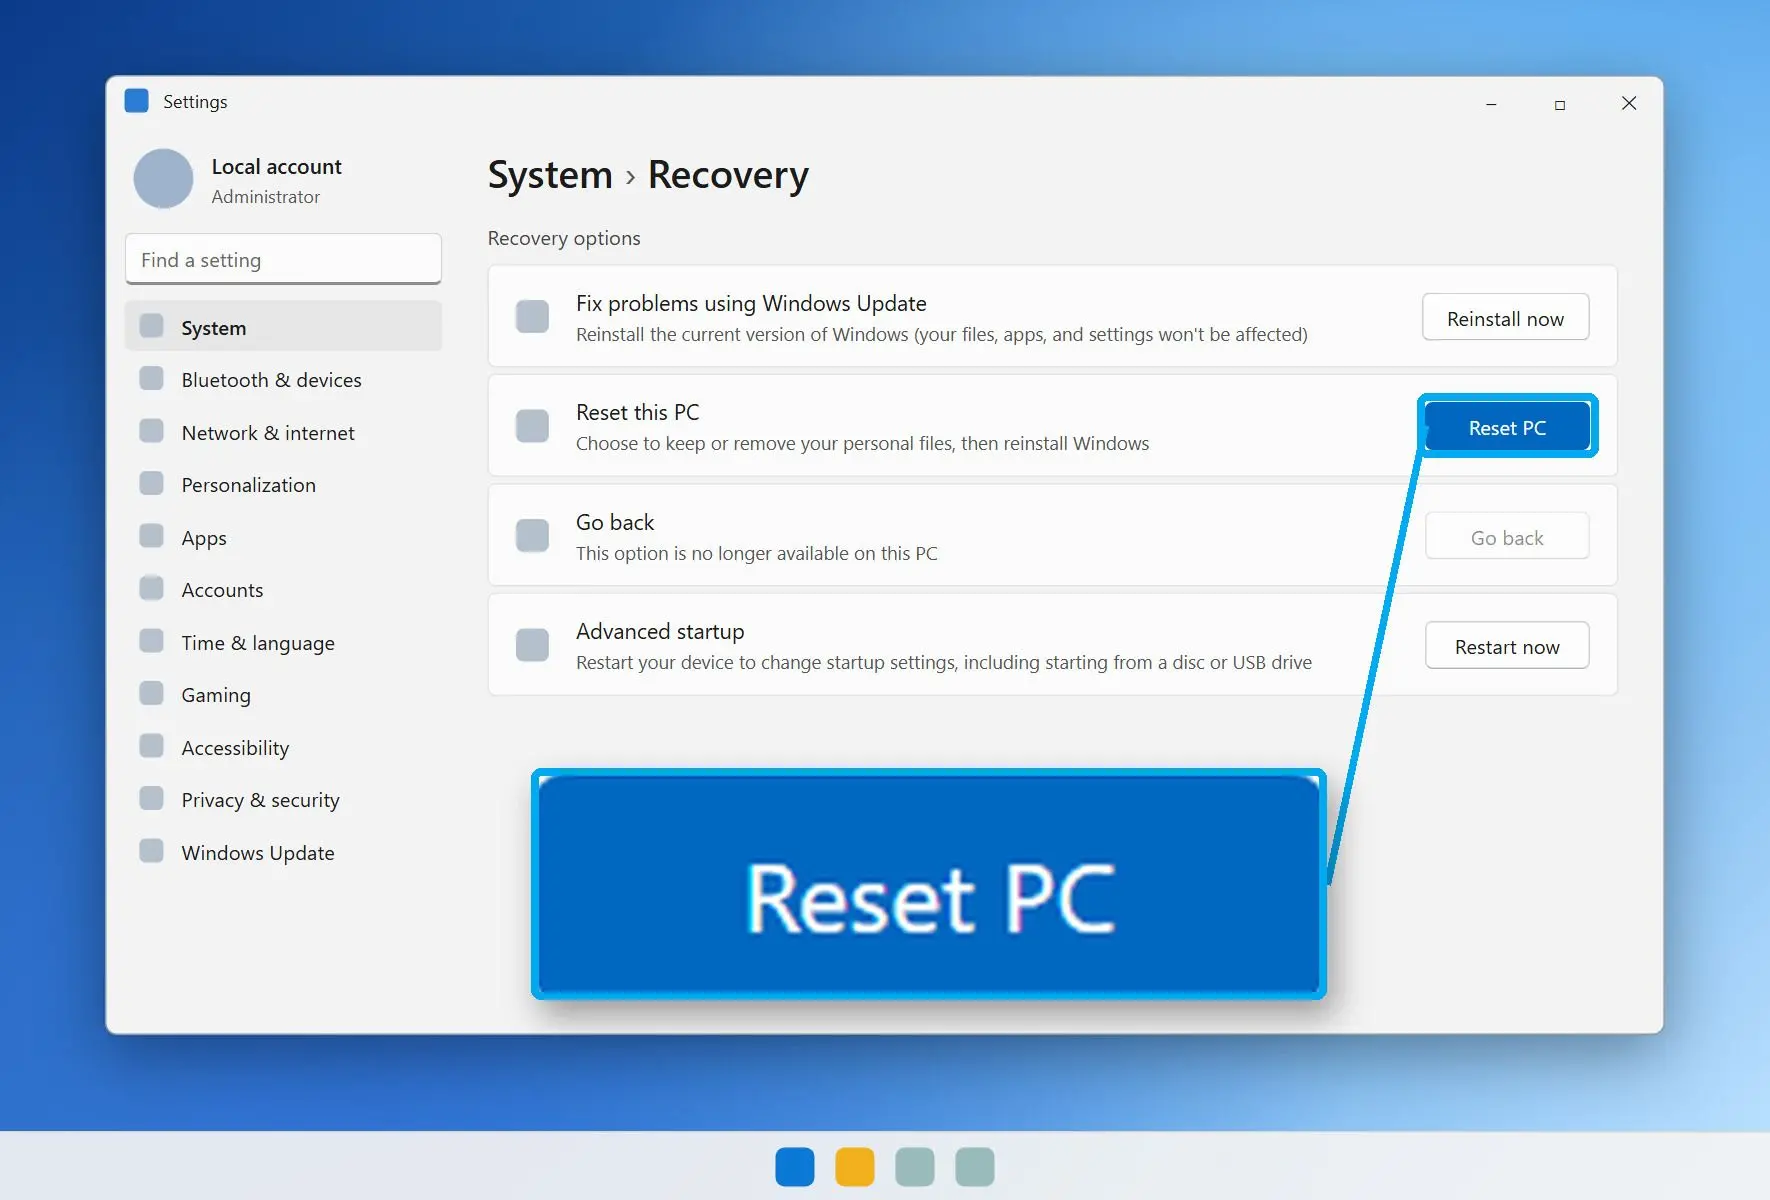Go to Privacy & security

[x=283, y=799]
